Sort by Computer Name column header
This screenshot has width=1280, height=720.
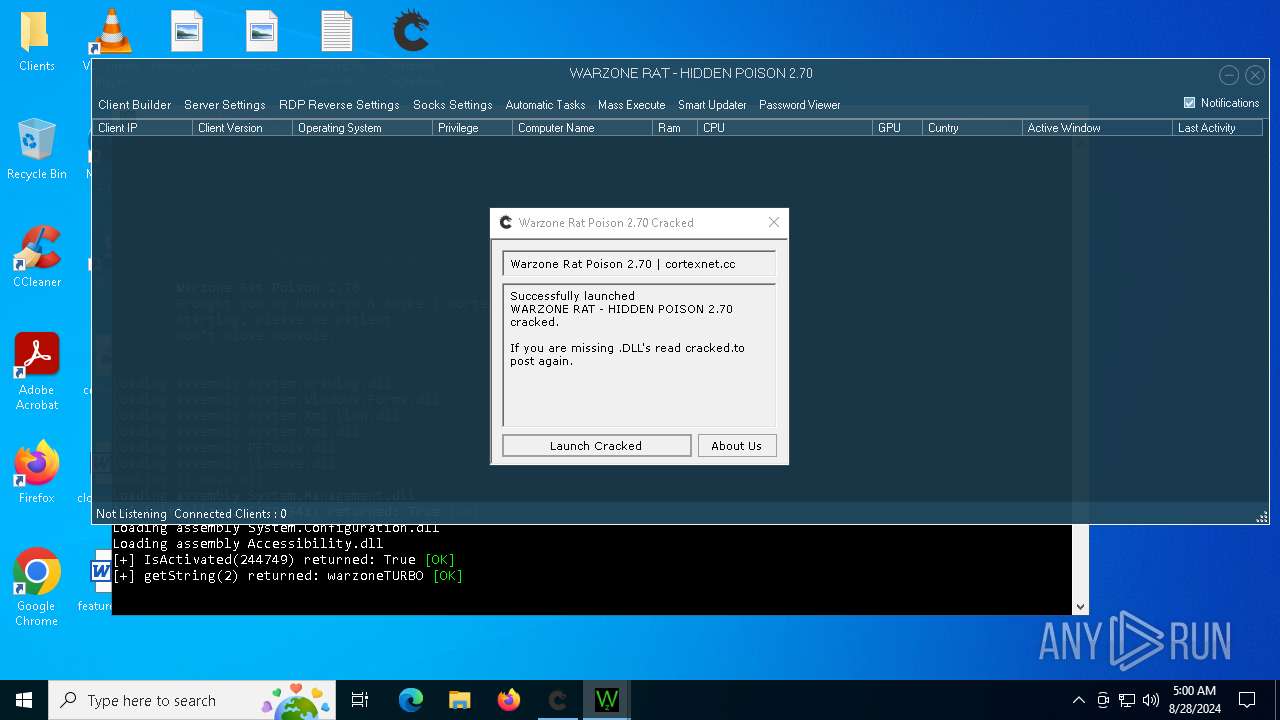pos(583,128)
